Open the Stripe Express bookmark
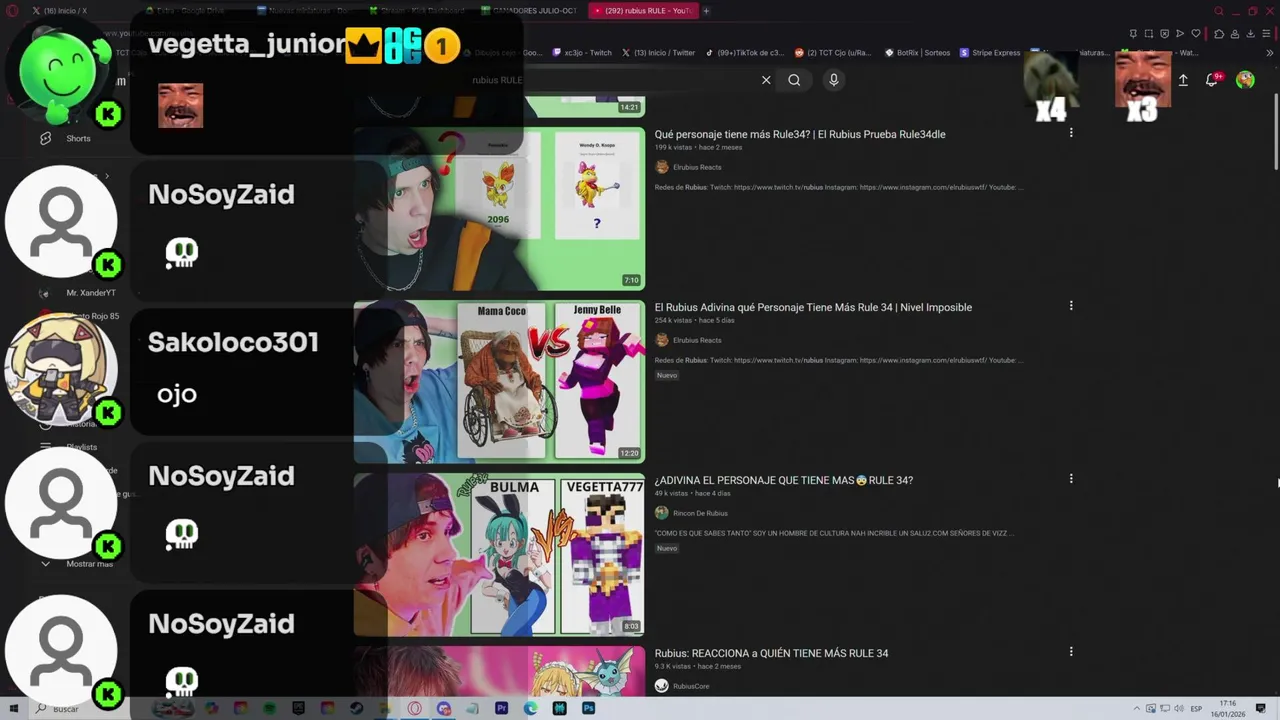Image resolution: width=1280 pixels, height=720 pixels. 990,53
